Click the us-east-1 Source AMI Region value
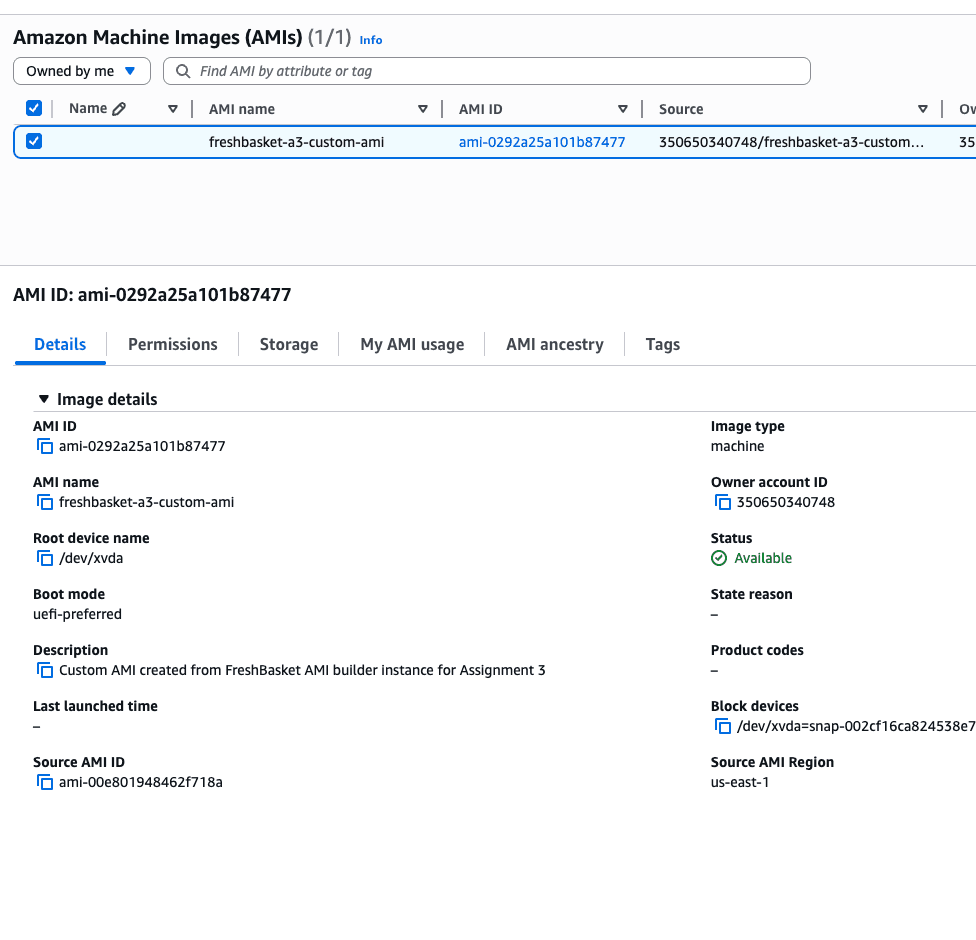976x940 pixels. (740, 783)
